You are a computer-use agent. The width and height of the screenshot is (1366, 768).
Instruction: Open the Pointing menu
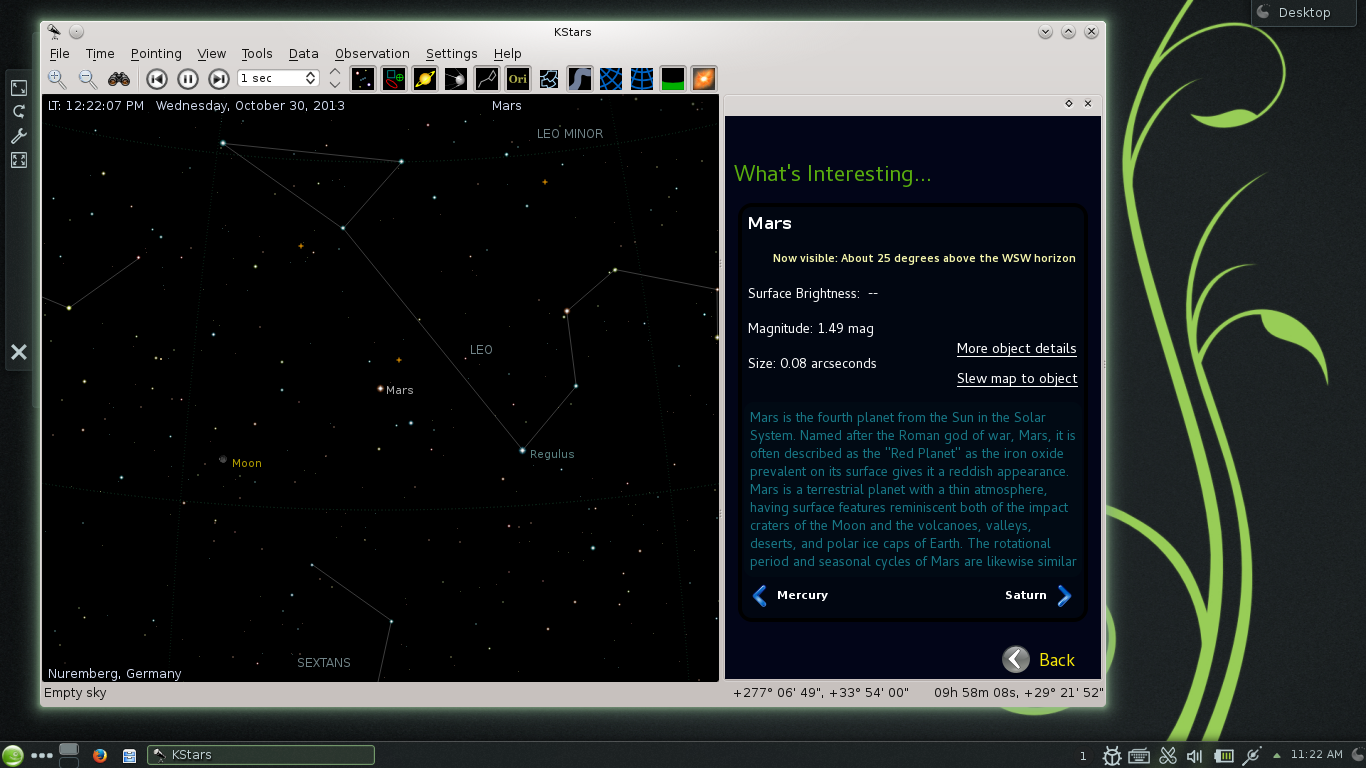[x=156, y=54]
